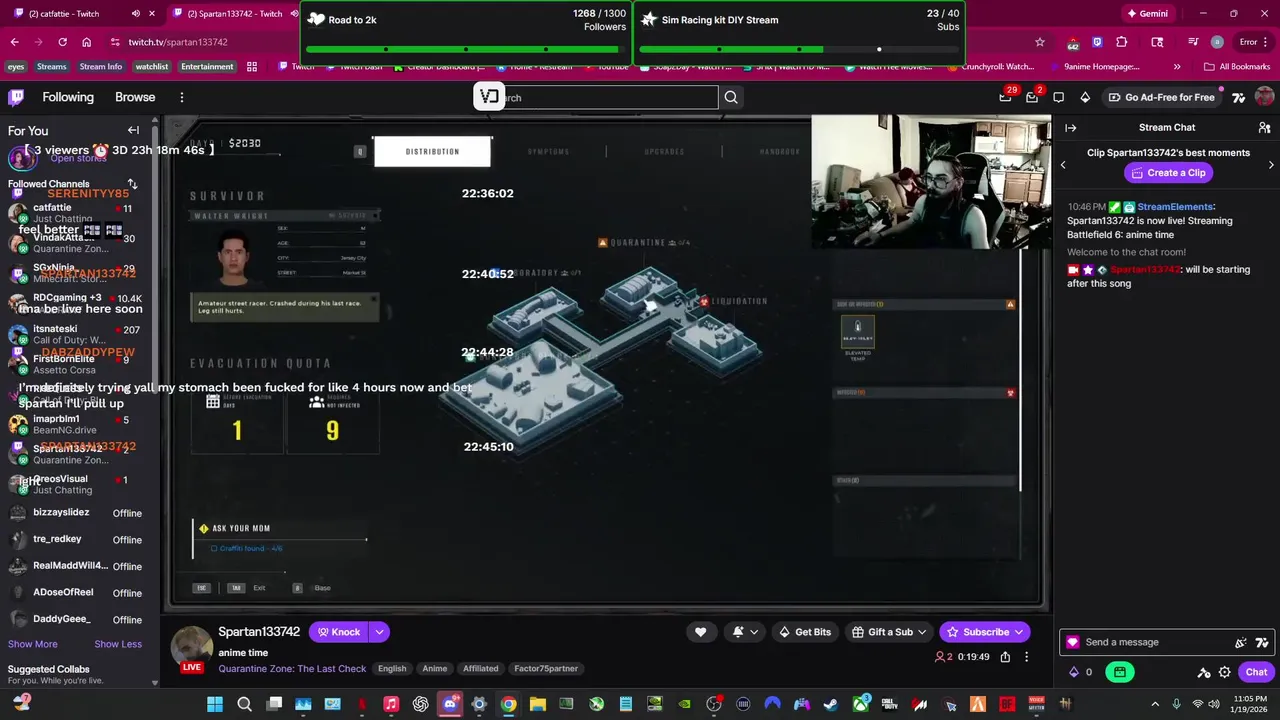Image resolution: width=1280 pixels, height=720 pixels.
Task: Open the stream more options three dots
Action: [1026, 657]
